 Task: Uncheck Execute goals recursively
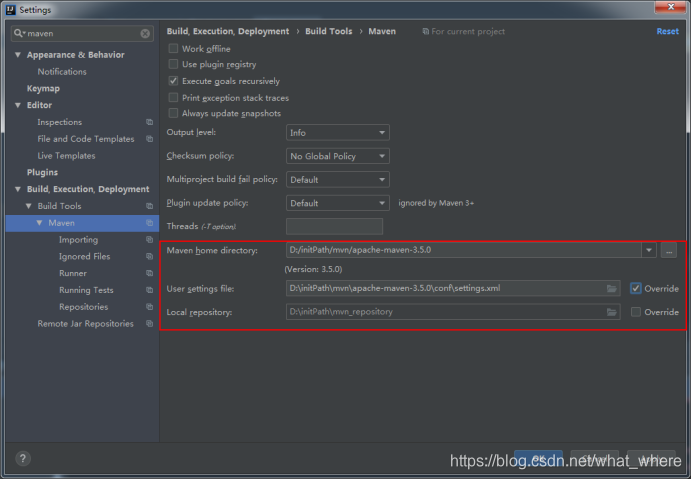[173, 81]
